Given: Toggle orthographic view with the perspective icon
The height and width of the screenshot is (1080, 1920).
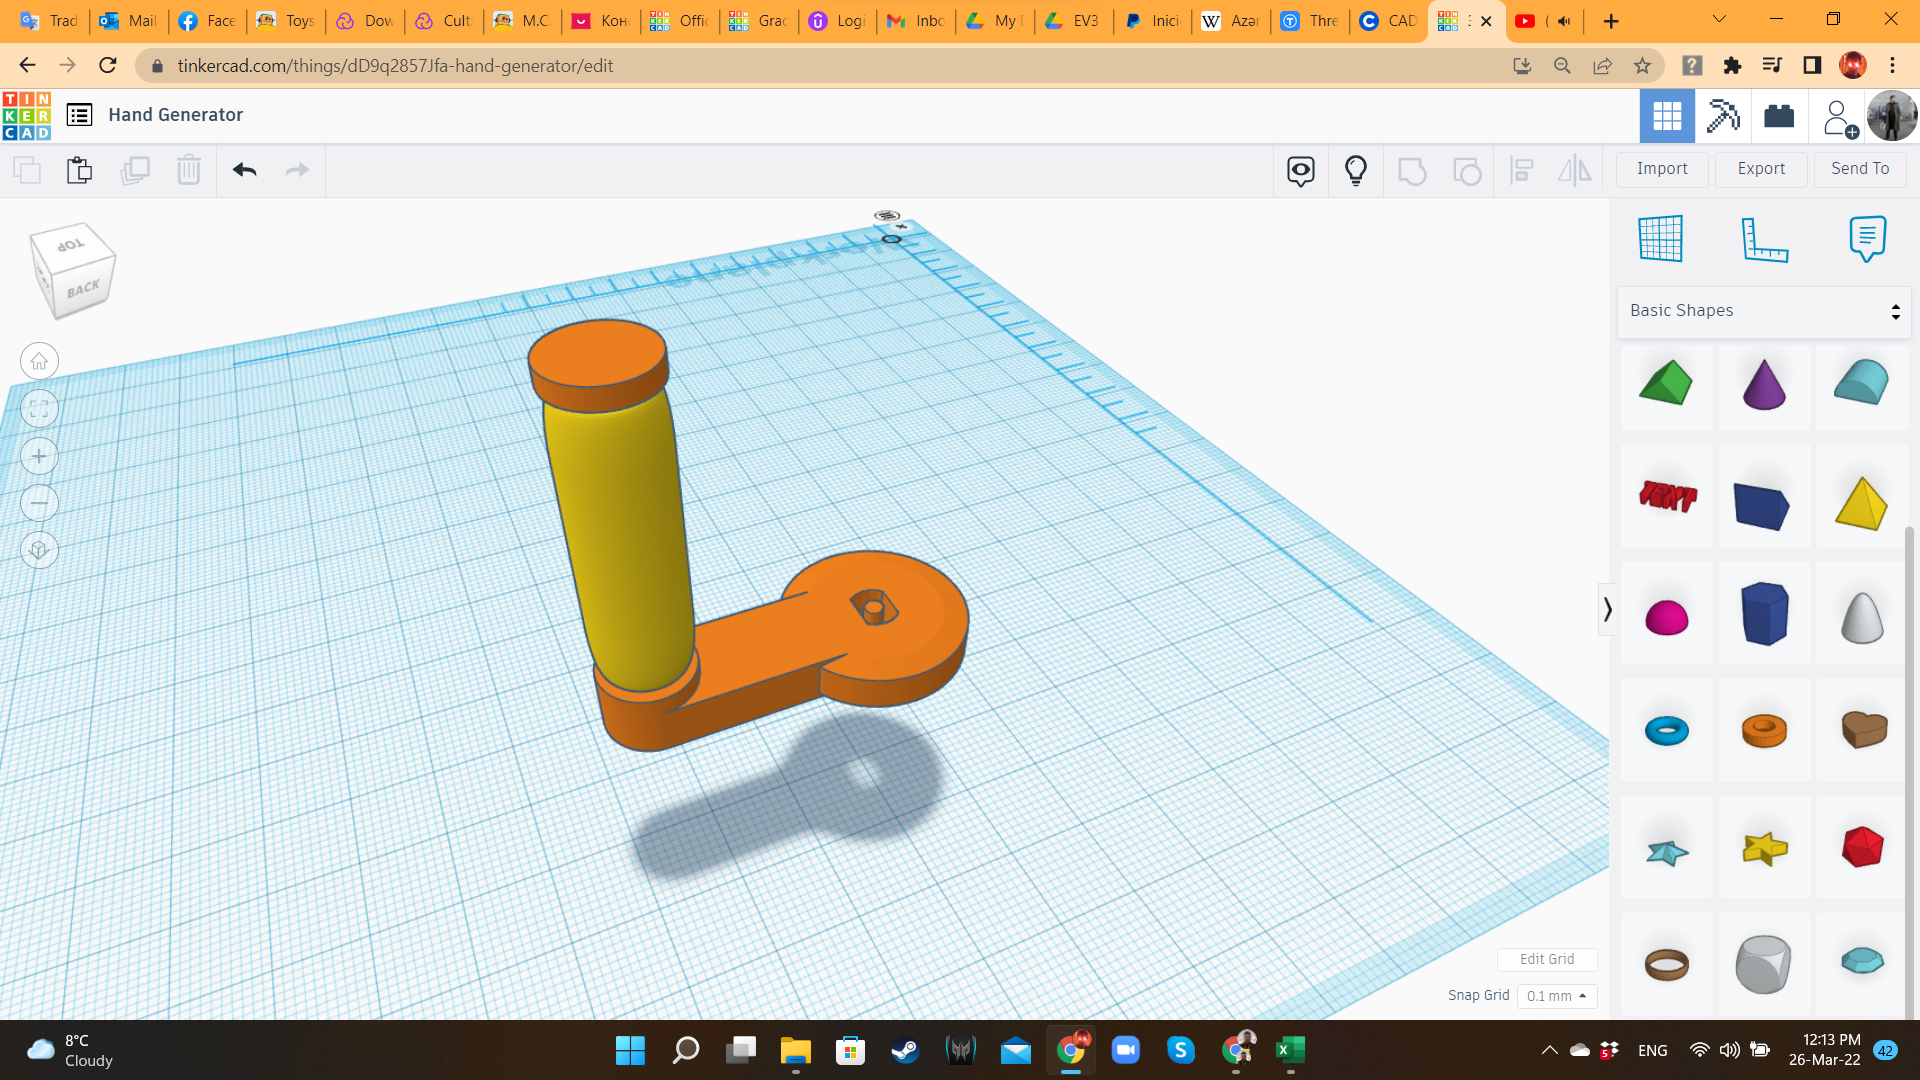Looking at the screenshot, I should [39, 550].
